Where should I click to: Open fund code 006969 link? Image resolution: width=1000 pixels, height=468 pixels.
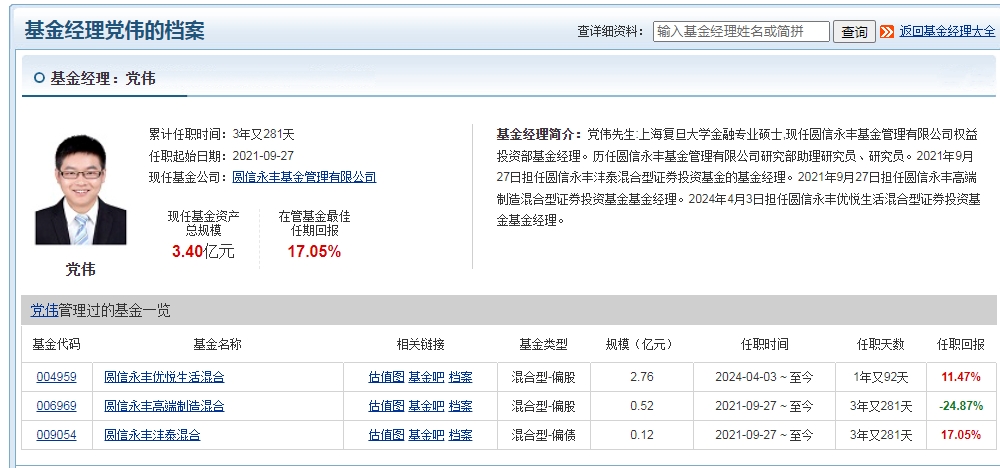pos(56,406)
